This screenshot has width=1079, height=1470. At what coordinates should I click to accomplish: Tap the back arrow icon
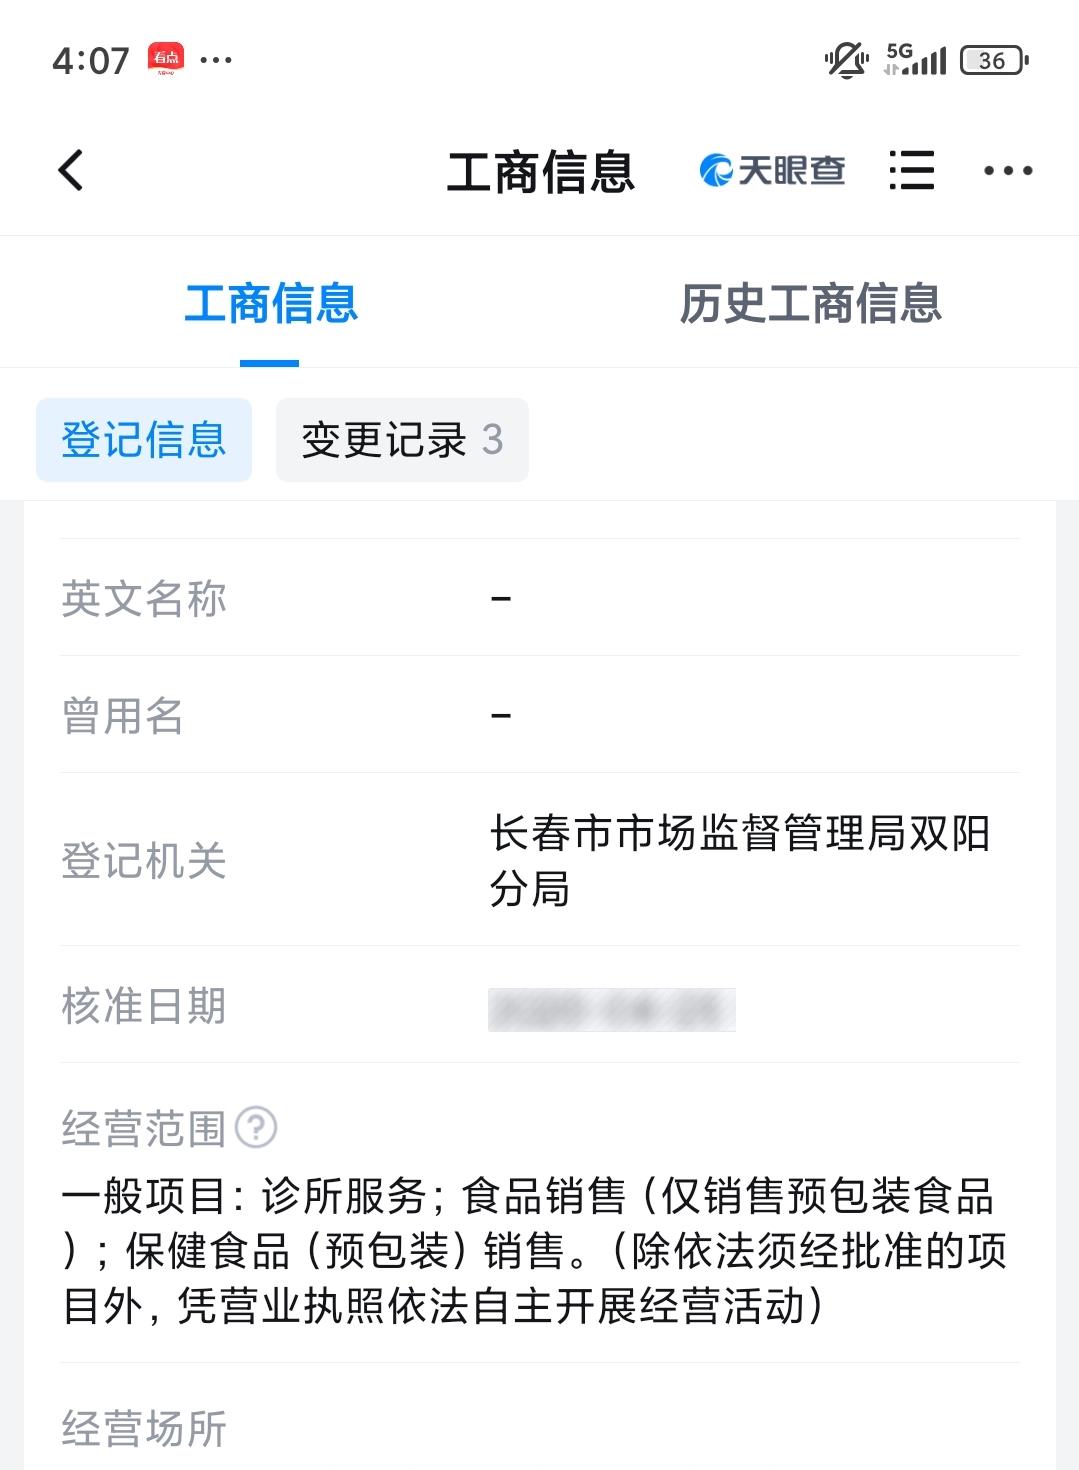pyautogui.click(x=71, y=170)
